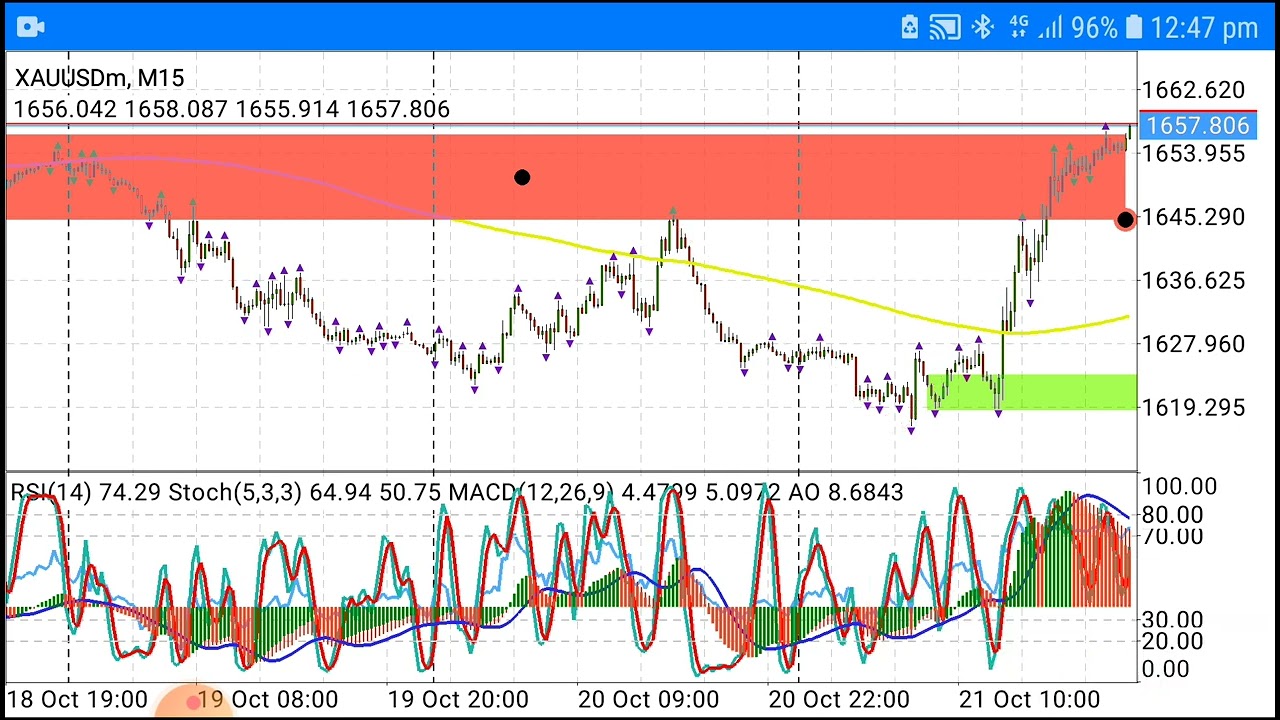The height and width of the screenshot is (720, 1280).
Task: Tap the 19 Oct 20:00 time label
Action: coord(458,700)
